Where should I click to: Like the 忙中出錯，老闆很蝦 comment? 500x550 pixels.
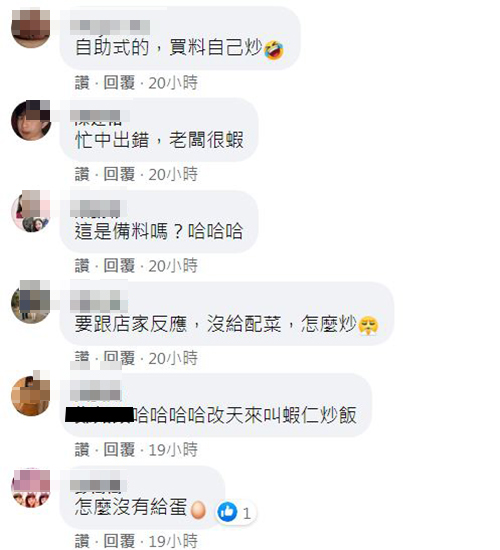click(82, 174)
